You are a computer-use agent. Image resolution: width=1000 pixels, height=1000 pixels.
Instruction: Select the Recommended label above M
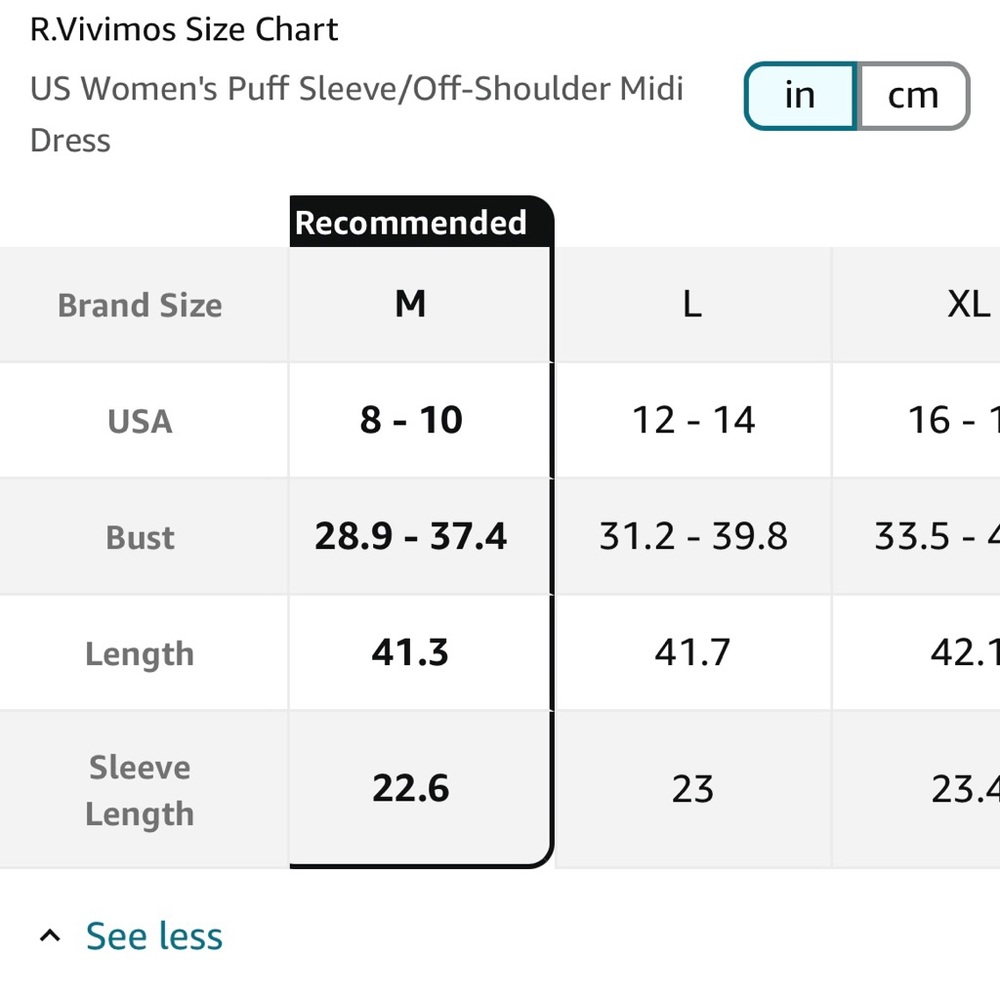coord(411,222)
